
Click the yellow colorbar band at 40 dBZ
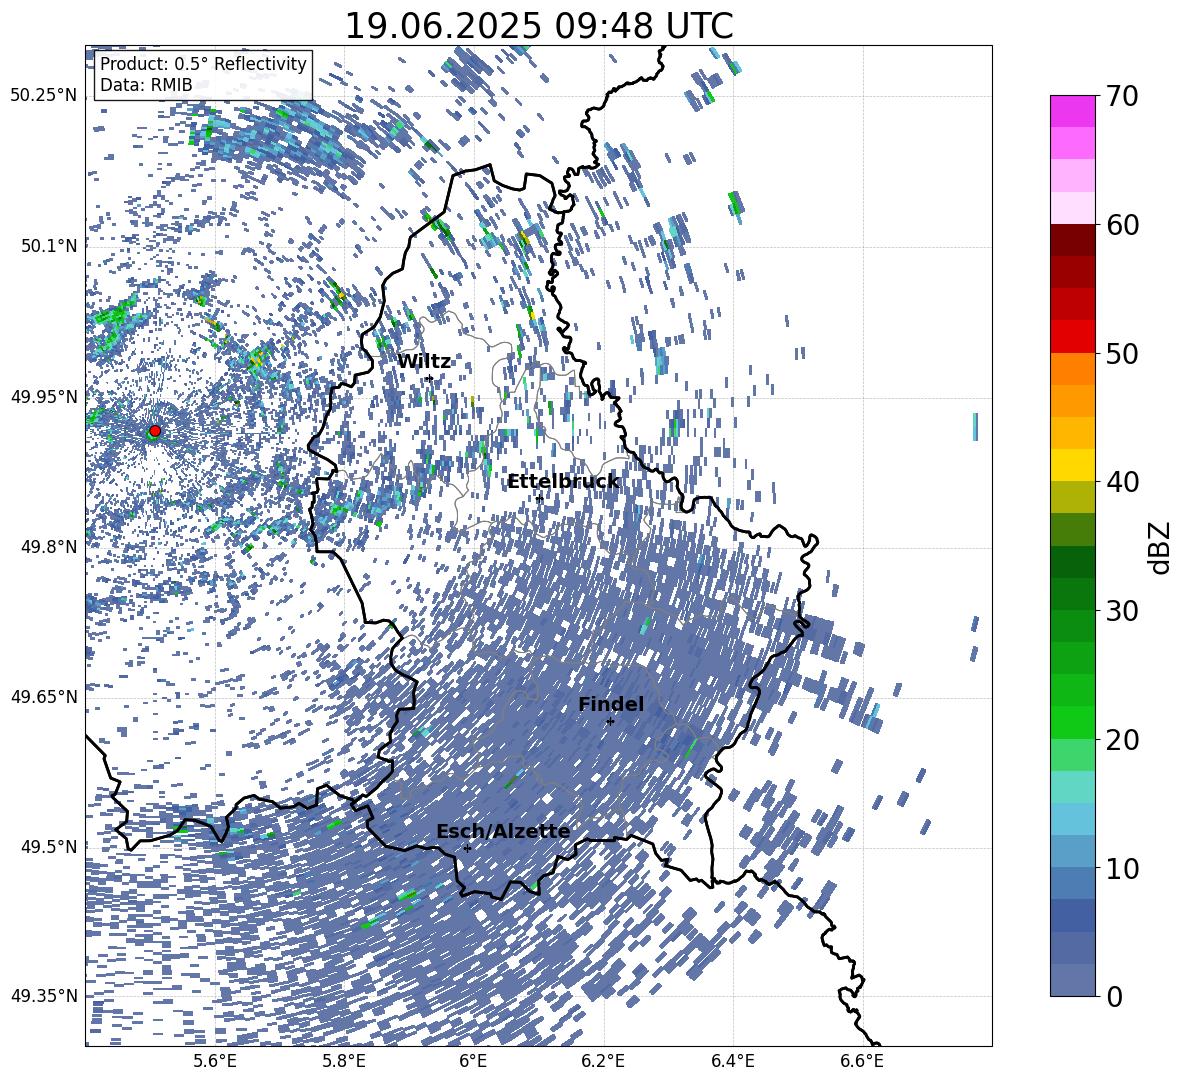(x=1072, y=465)
